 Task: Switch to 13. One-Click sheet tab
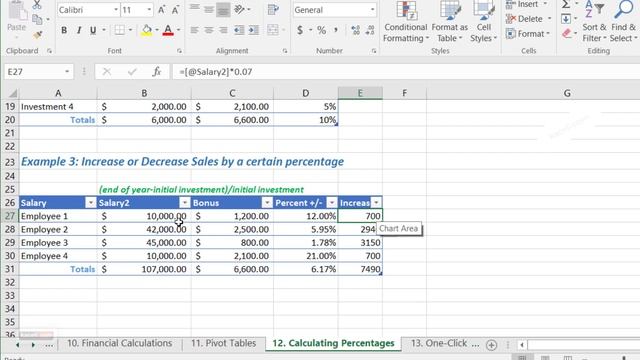444,343
